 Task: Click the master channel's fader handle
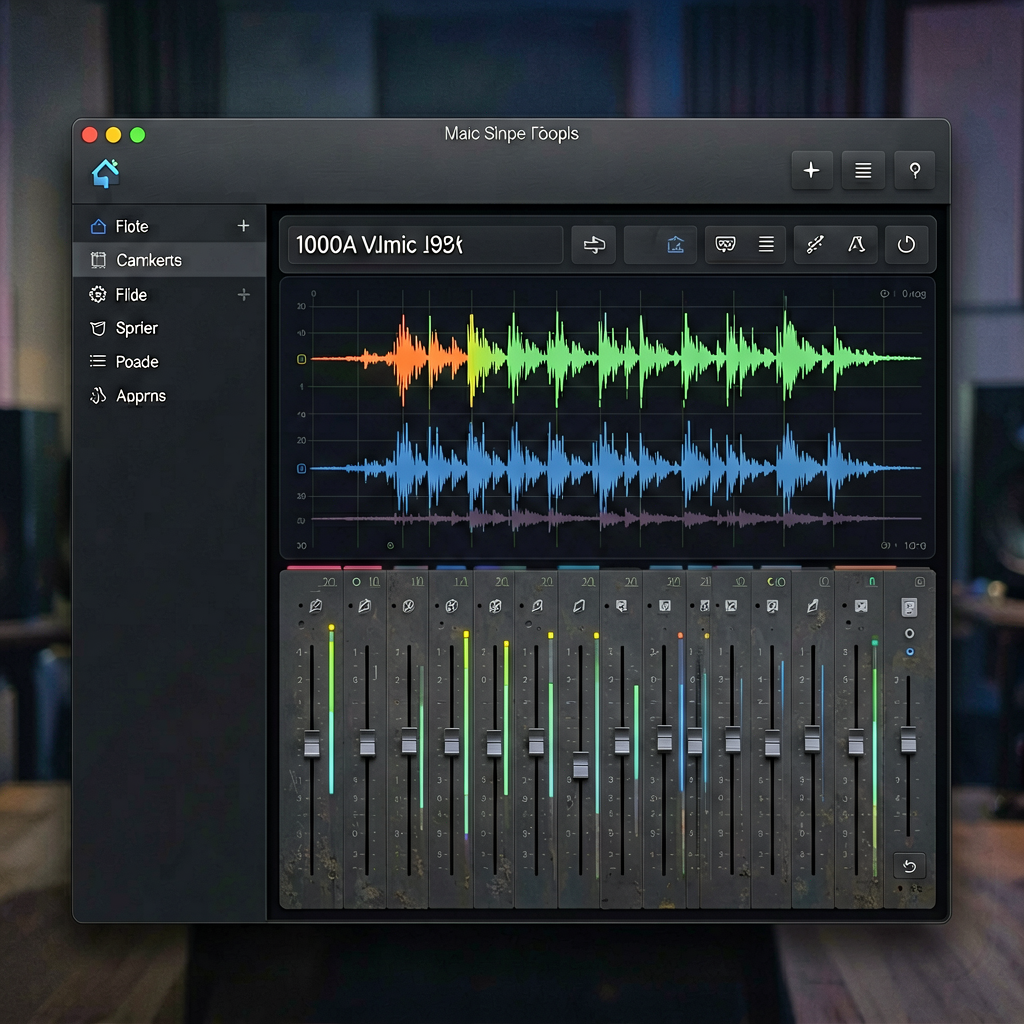click(x=908, y=739)
